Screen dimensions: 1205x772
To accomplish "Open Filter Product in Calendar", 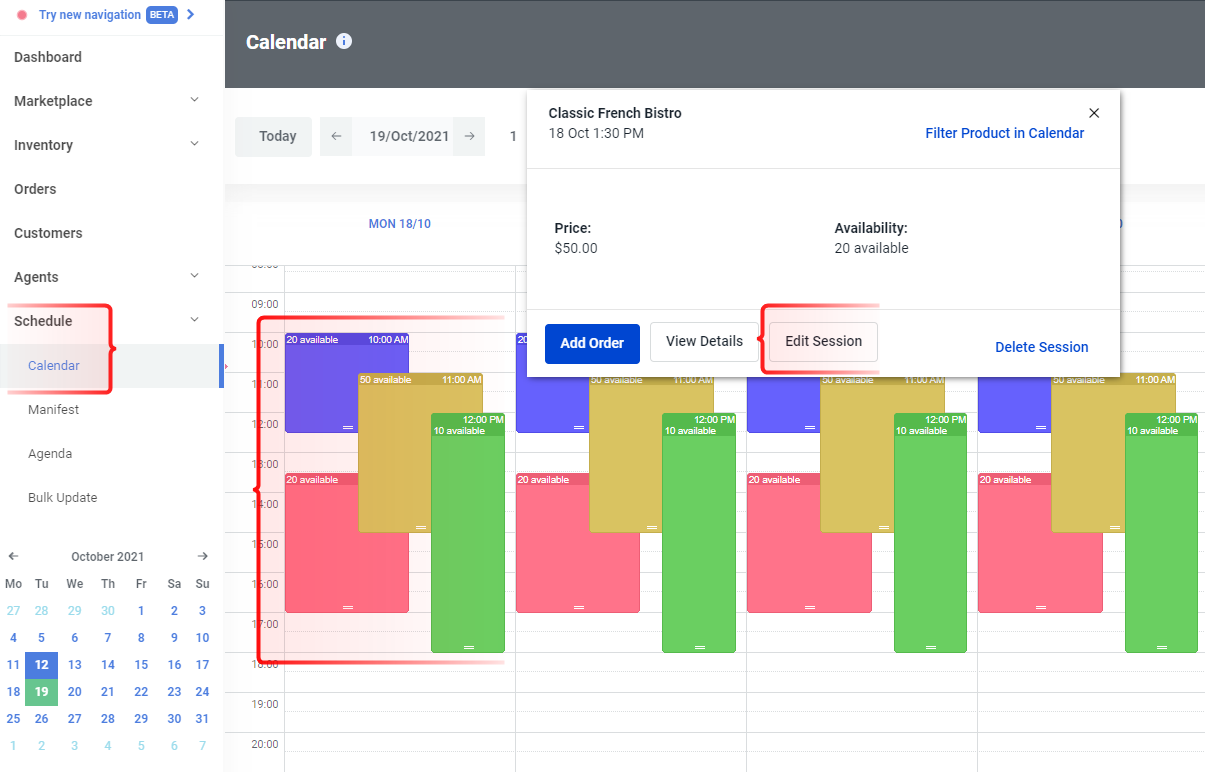I will pos(1004,132).
